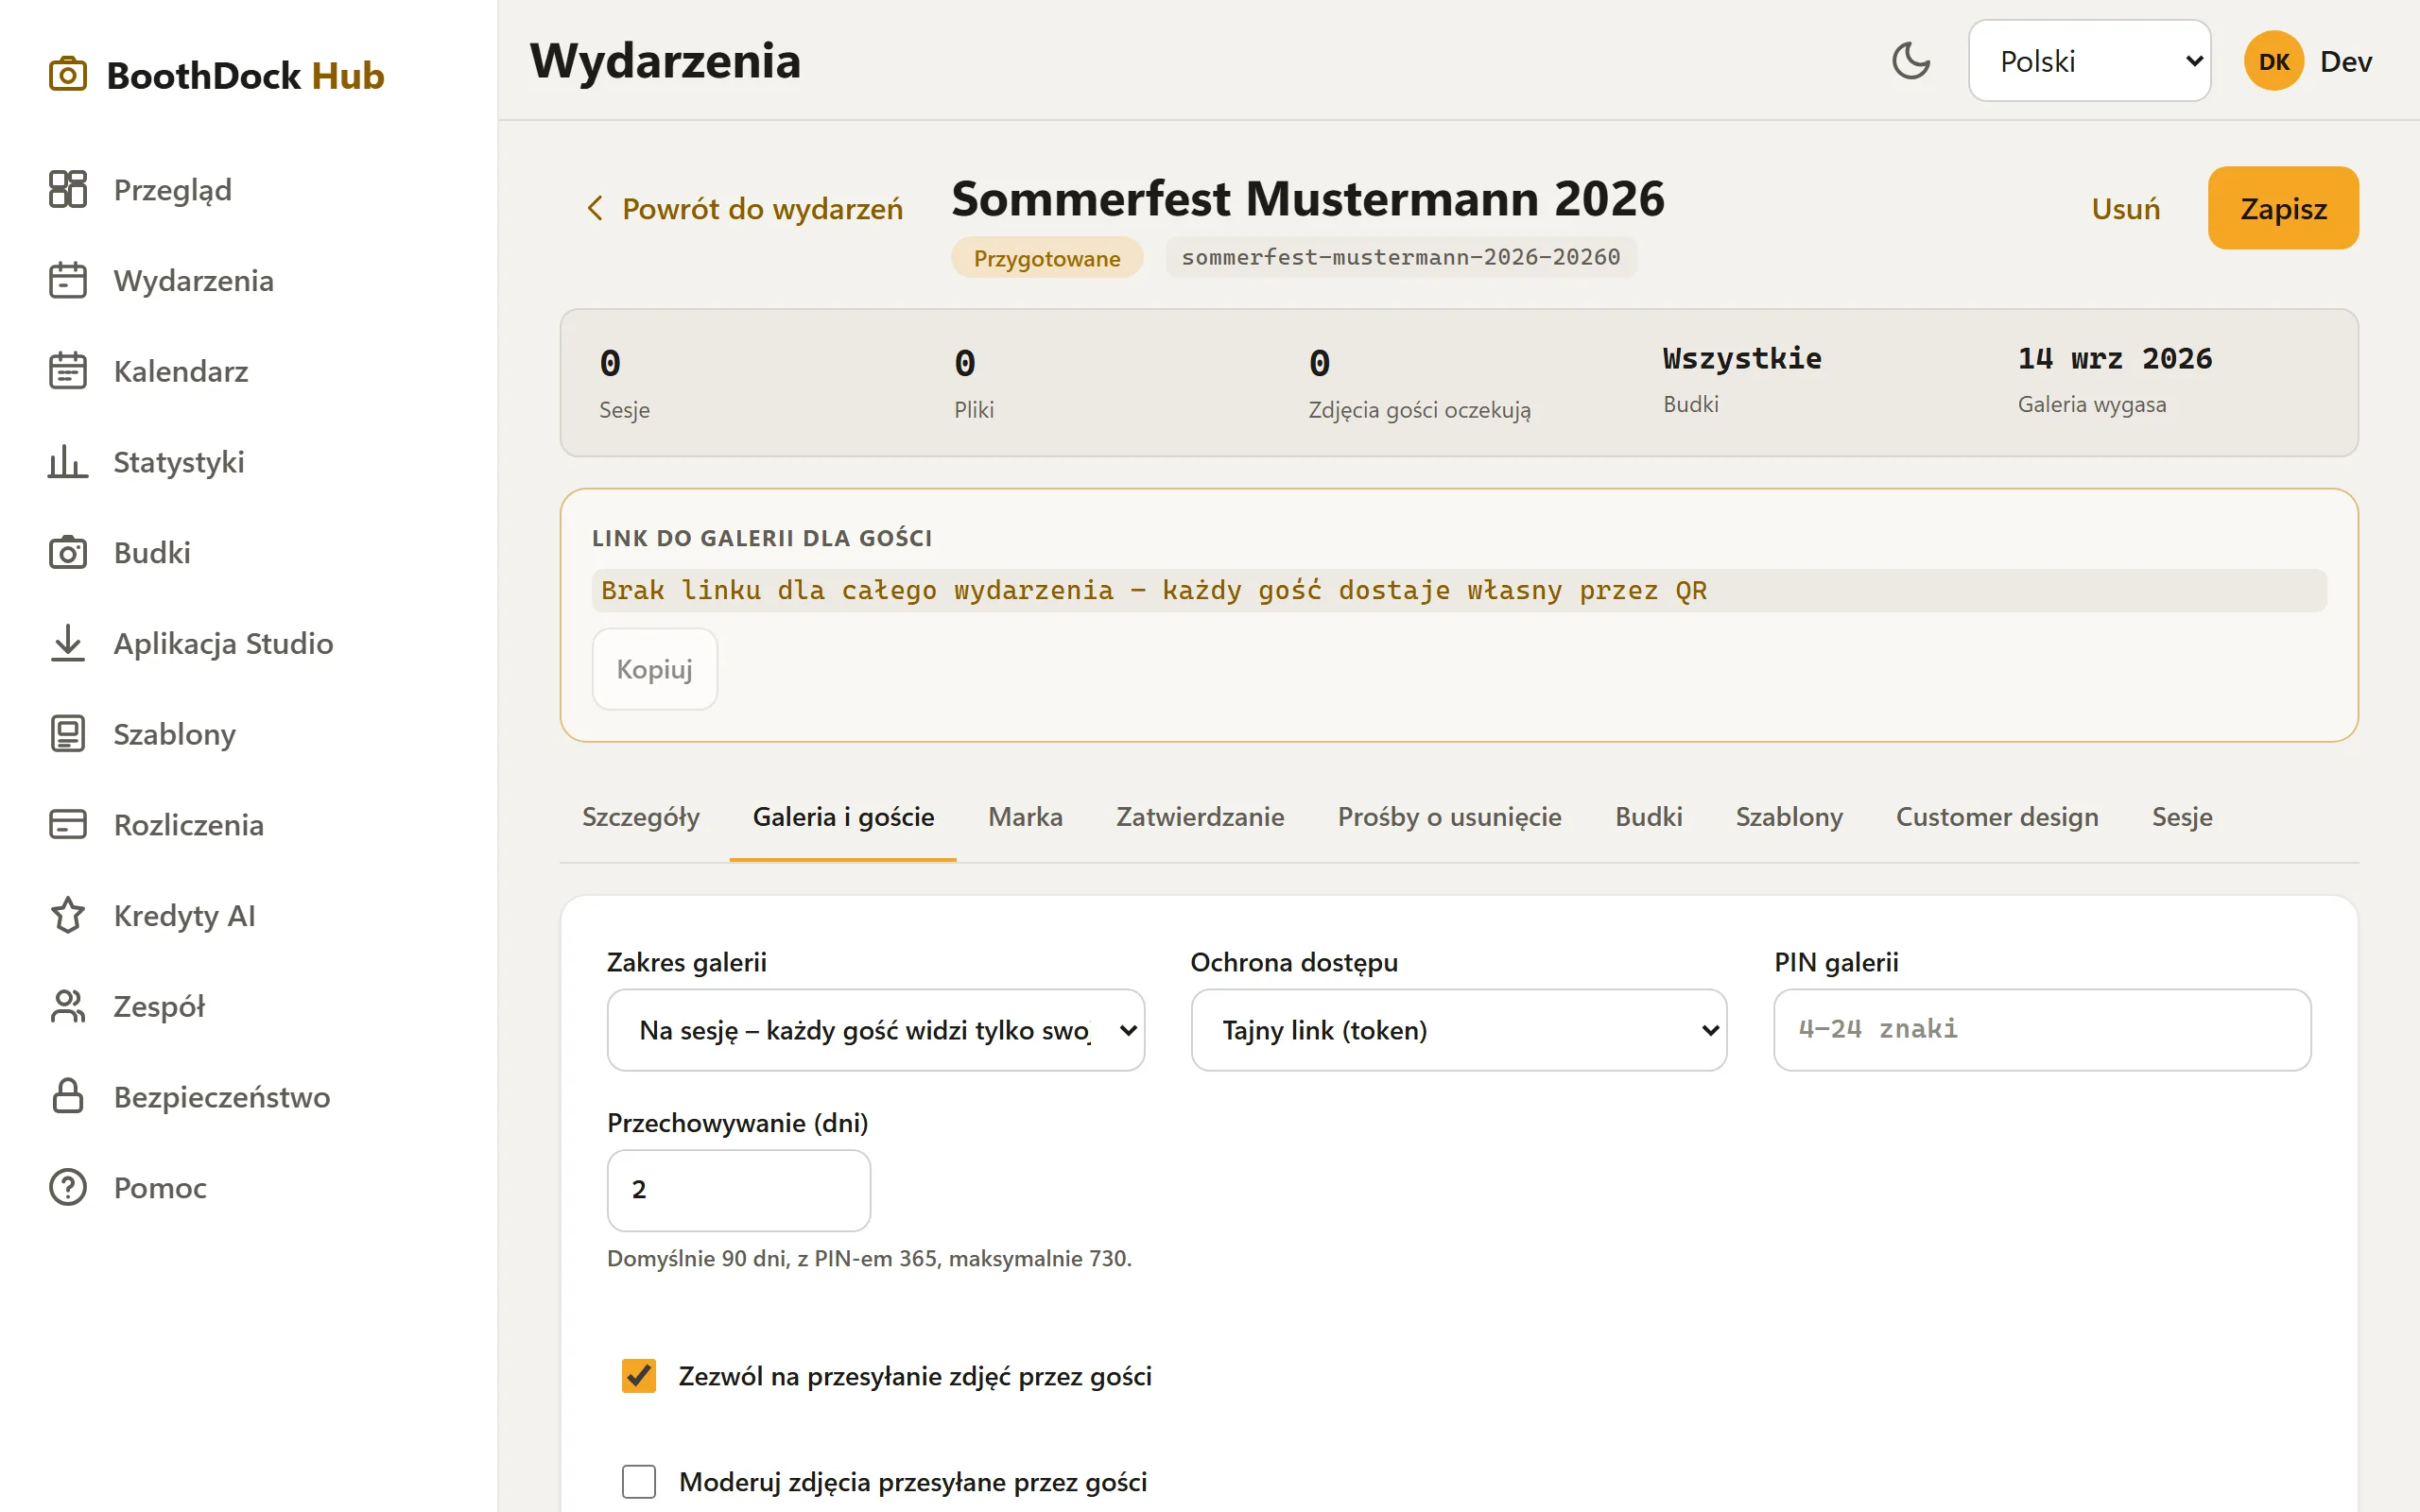Select the Budki camera icon in sidebar
Screen dimensions: 2420x1512
click(68, 552)
